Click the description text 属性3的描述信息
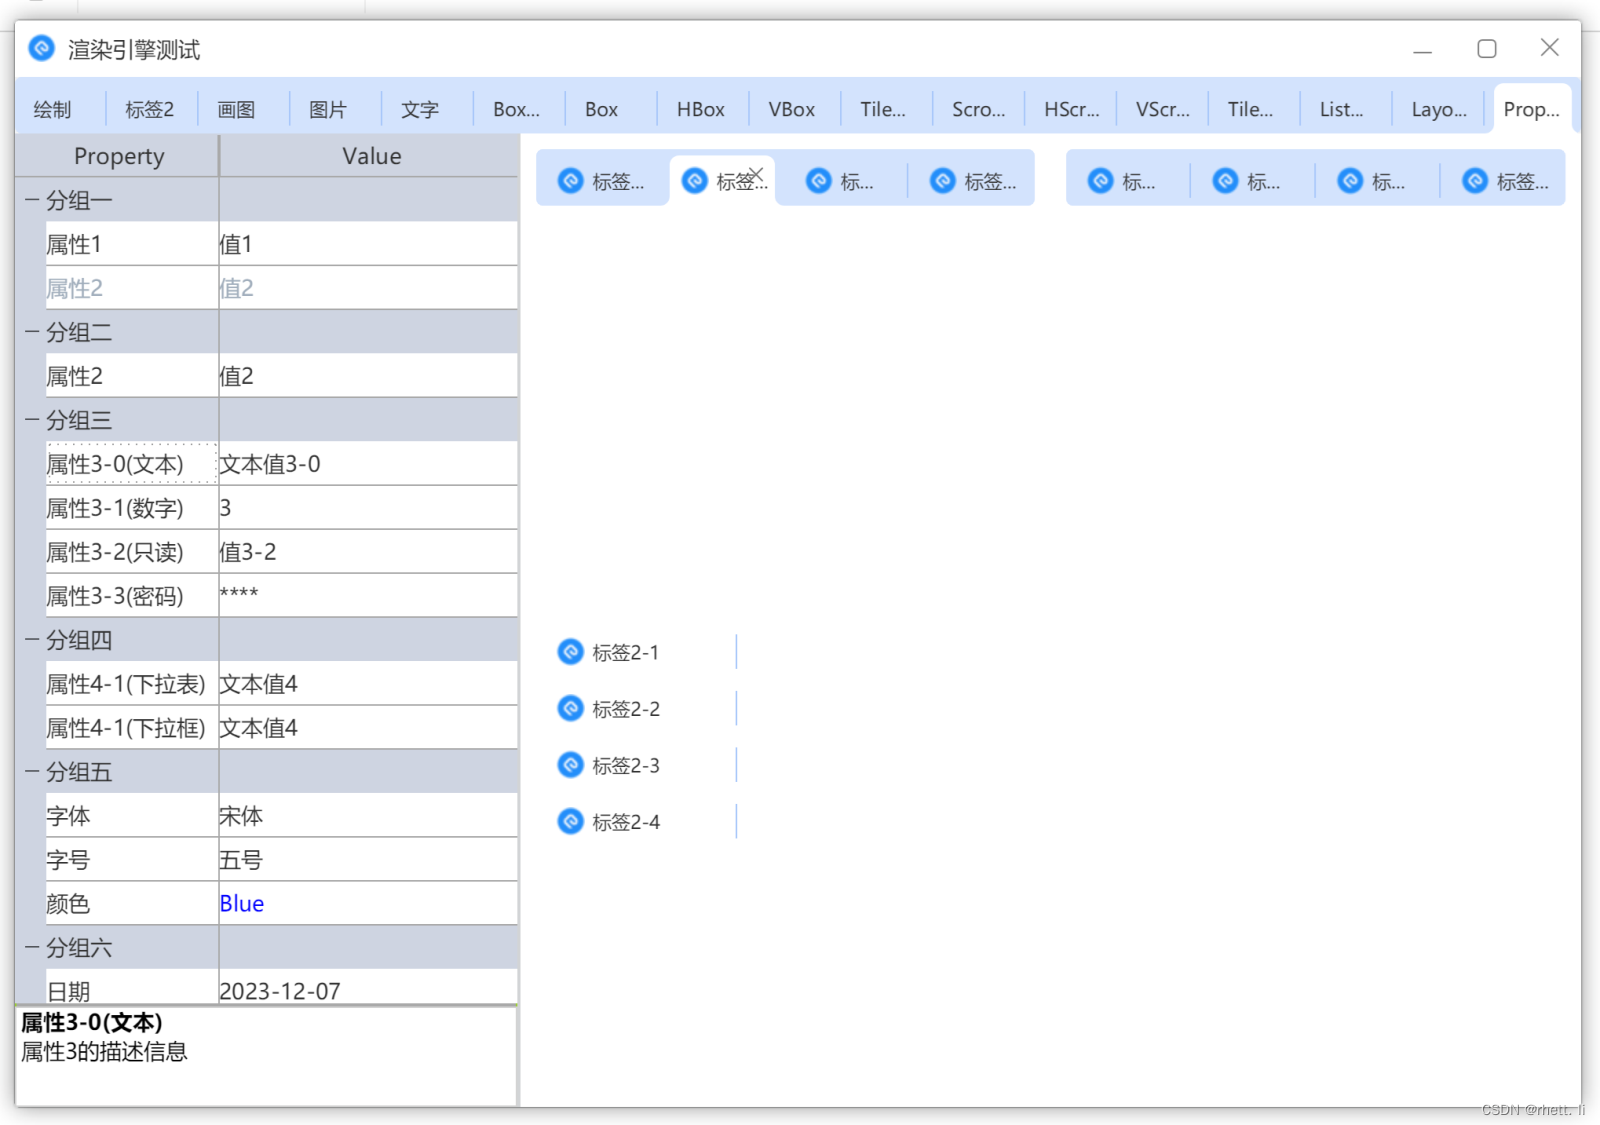The image size is (1600, 1125). [104, 1052]
